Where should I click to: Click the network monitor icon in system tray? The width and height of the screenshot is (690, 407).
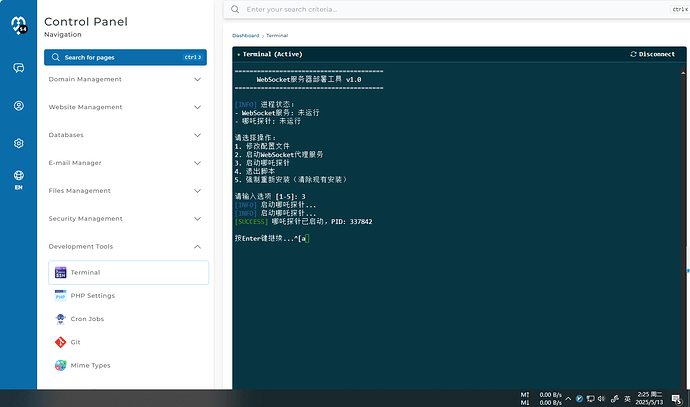pos(591,399)
